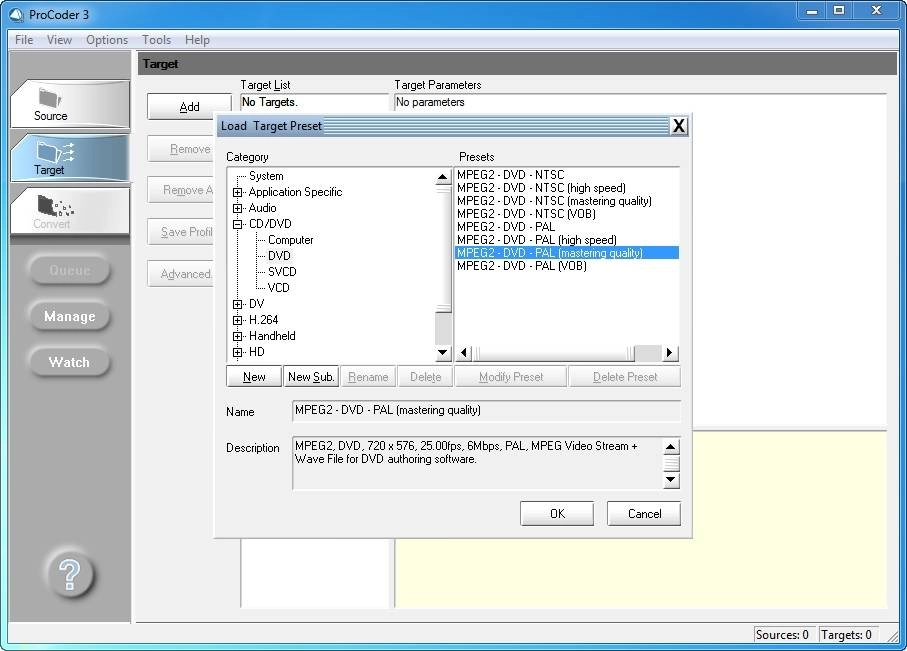
Task: Expand the HD category node
Action: click(x=237, y=352)
